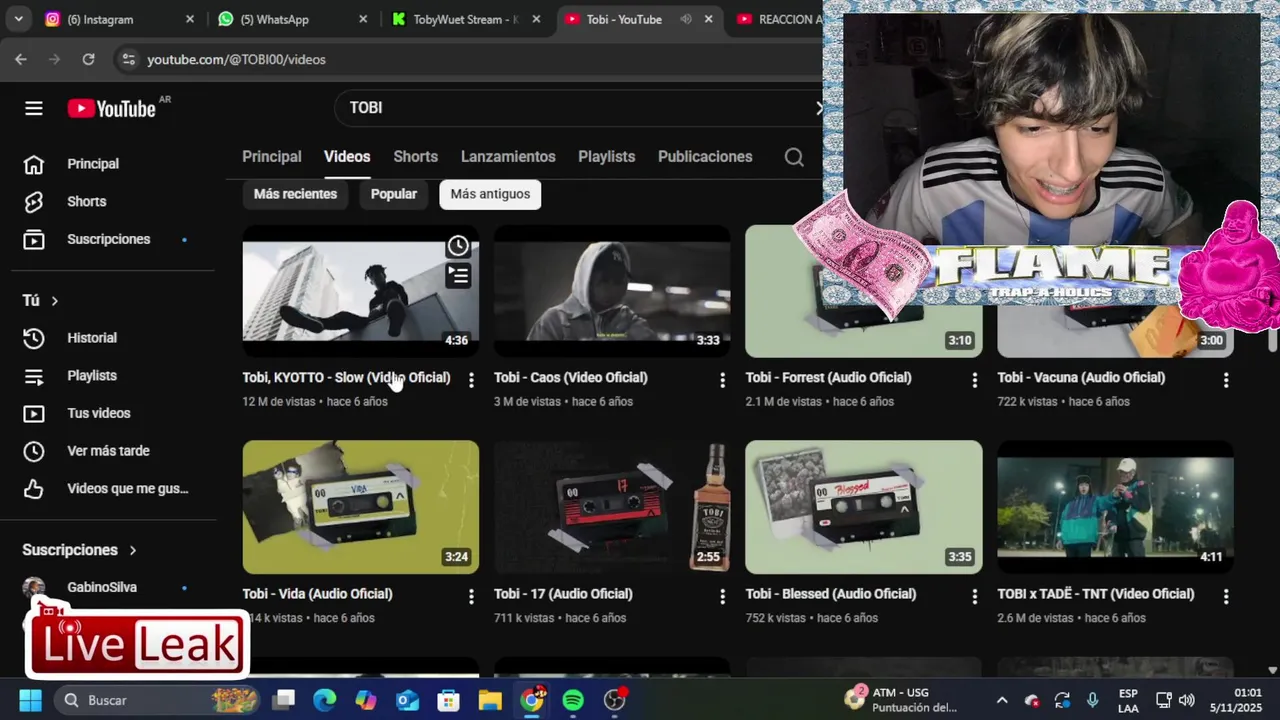This screenshot has width=1280, height=720.
Task: Toggle microphone icon in system tray
Action: 1092,700
